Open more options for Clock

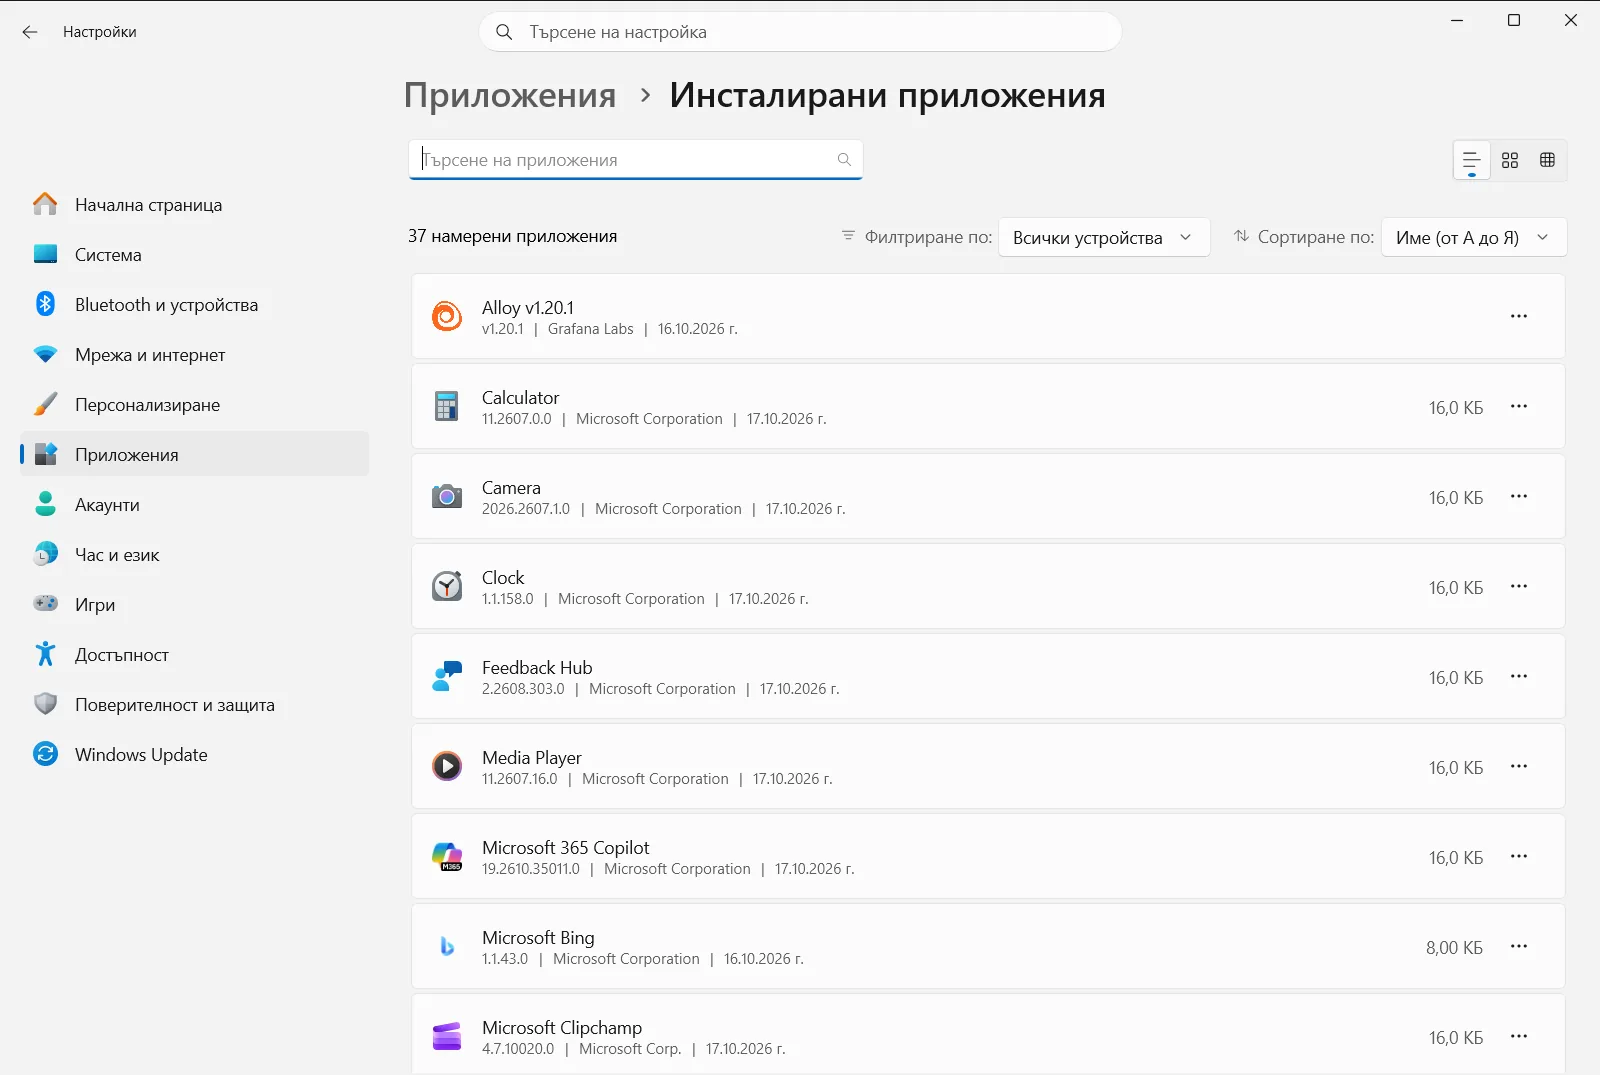[x=1519, y=586]
